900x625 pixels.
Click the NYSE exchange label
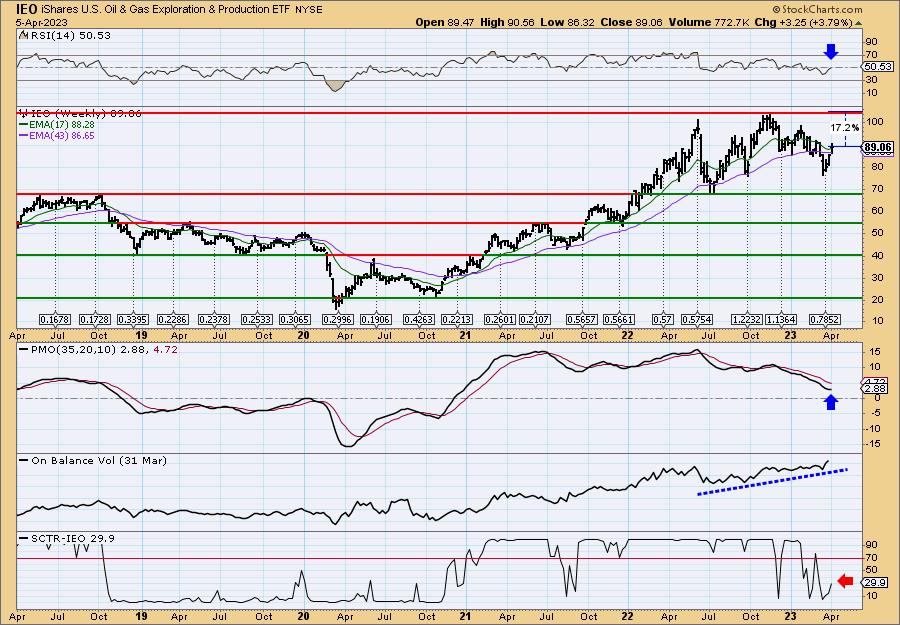(x=309, y=10)
